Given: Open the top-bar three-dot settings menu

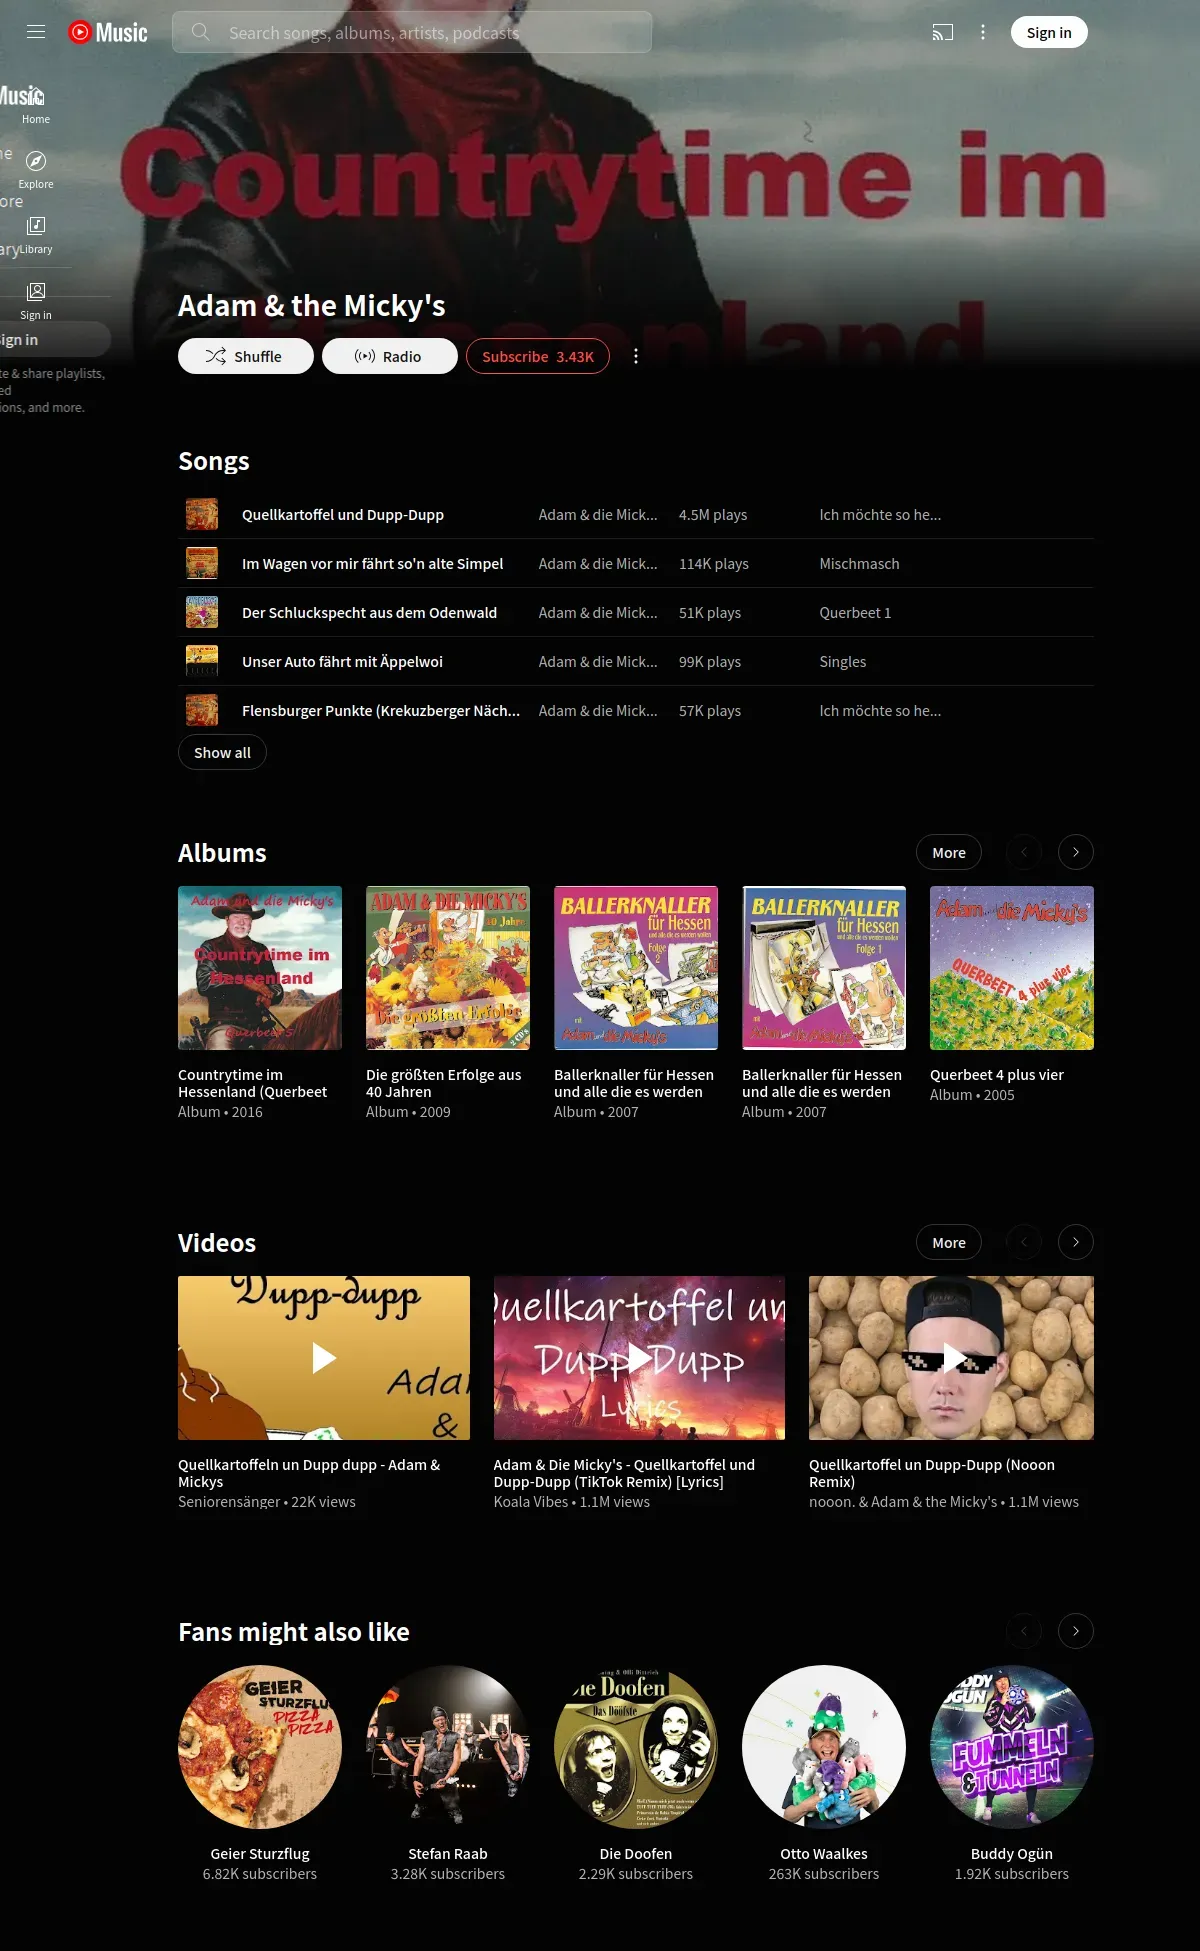Looking at the screenshot, I should (983, 32).
